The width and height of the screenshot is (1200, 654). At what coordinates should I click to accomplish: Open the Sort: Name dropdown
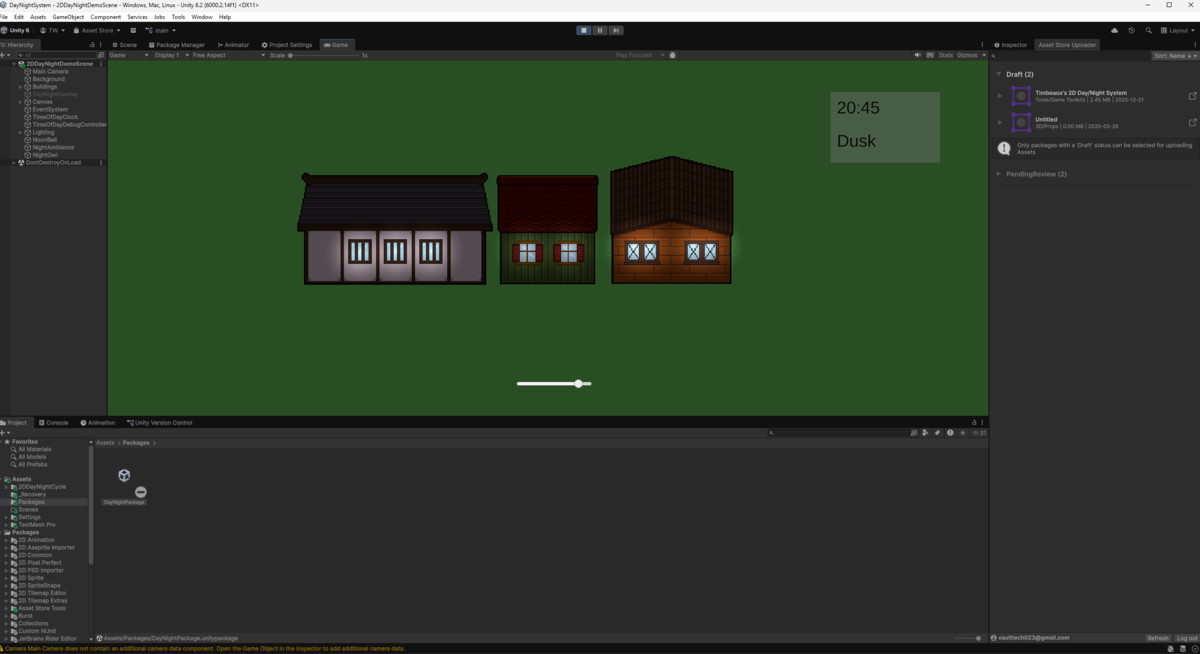click(1174, 56)
